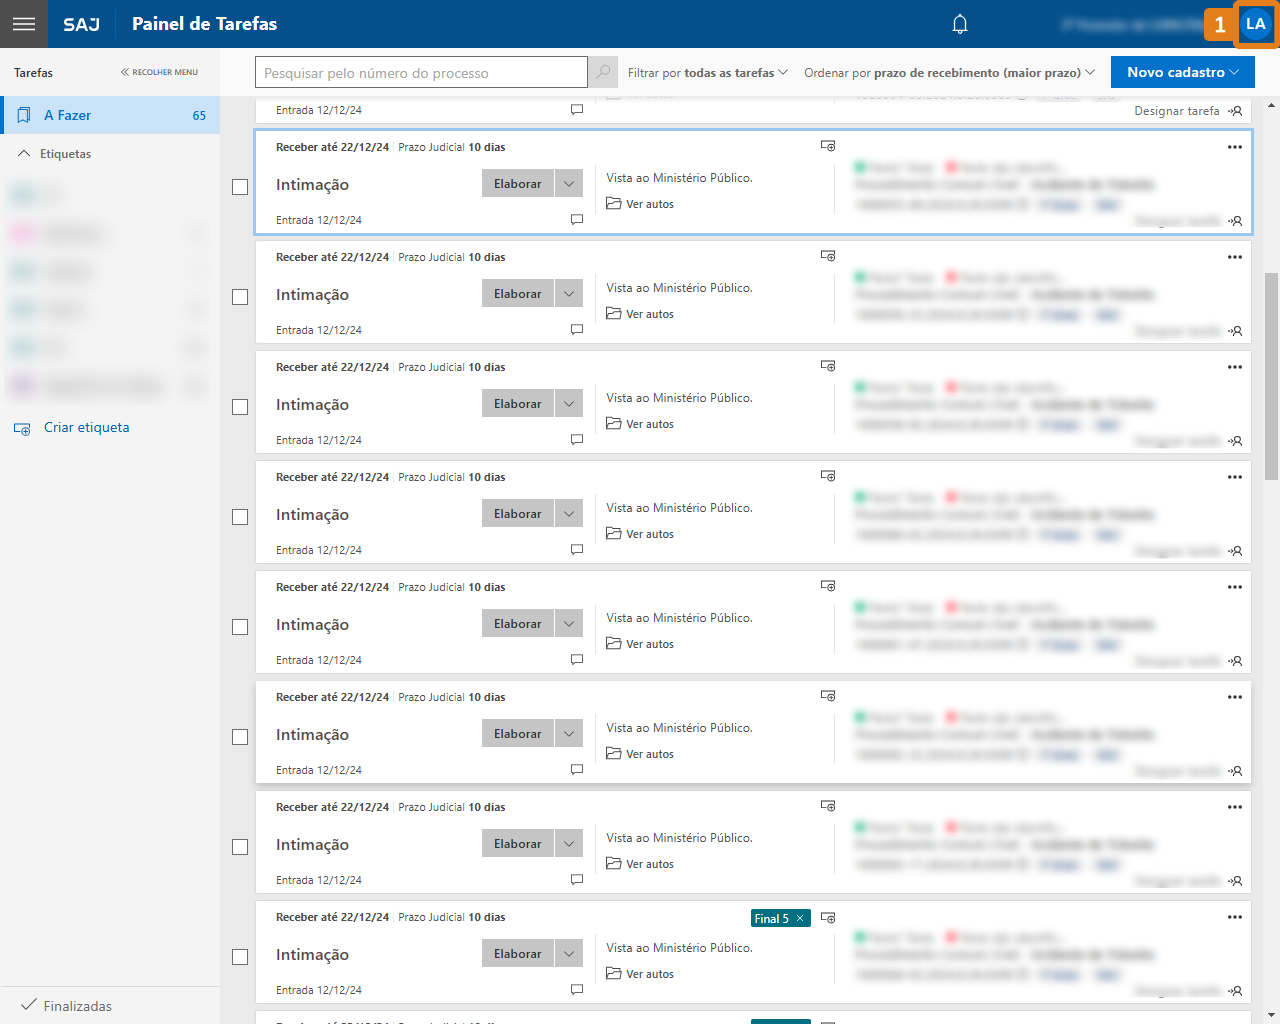This screenshot has height=1024, width=1280.
Task: Click the notifications bell icon
Action: [960, 24]
